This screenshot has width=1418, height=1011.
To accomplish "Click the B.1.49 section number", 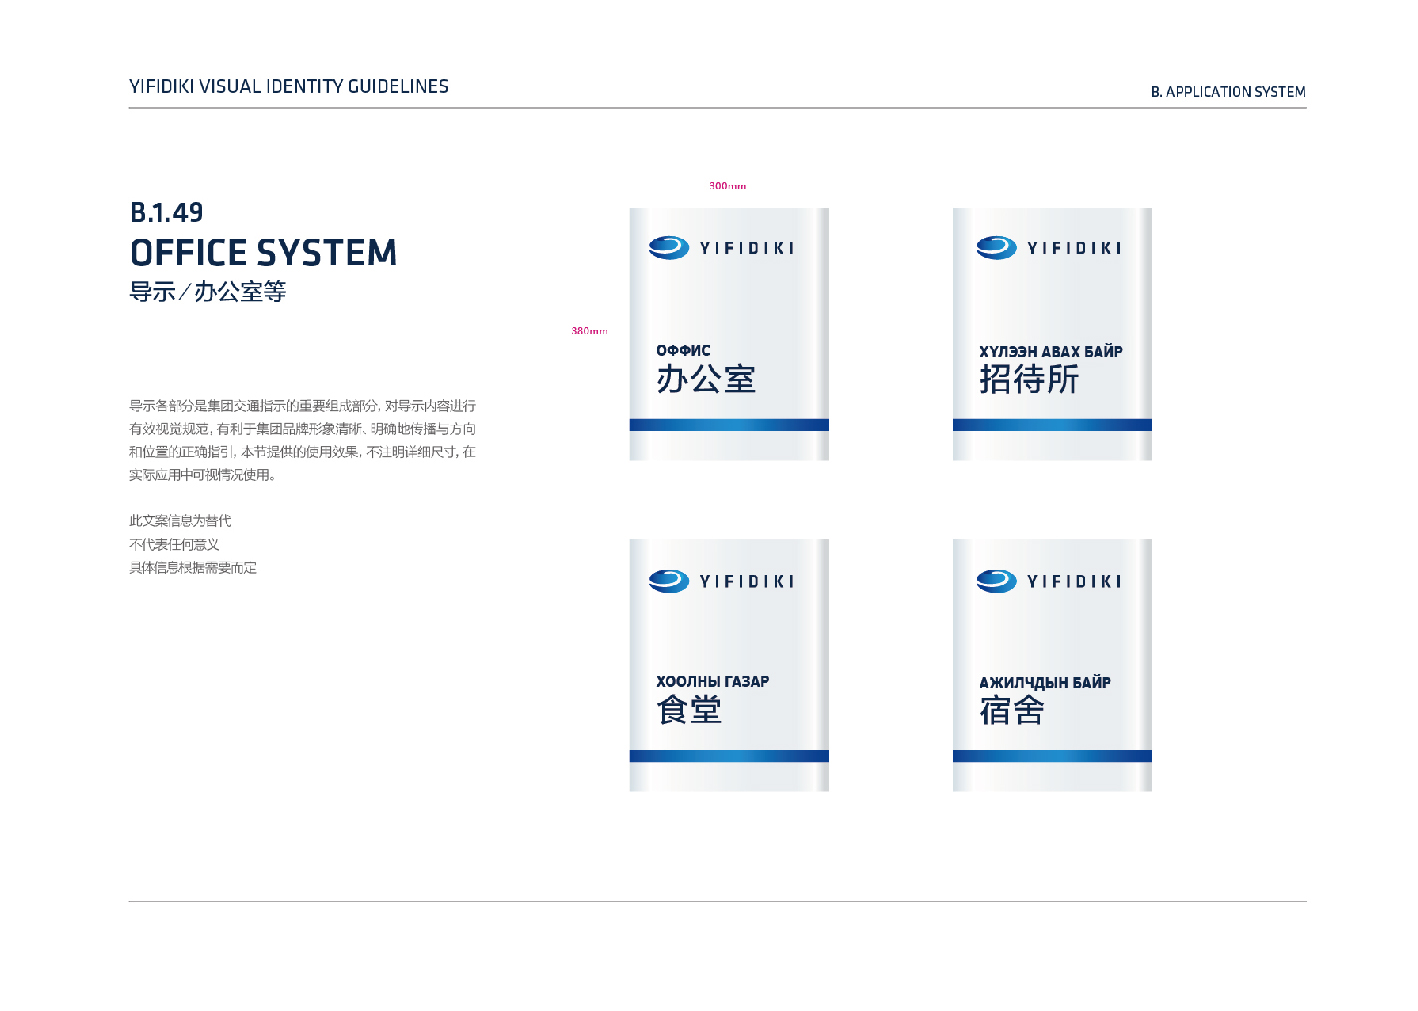I will (166, 213).
